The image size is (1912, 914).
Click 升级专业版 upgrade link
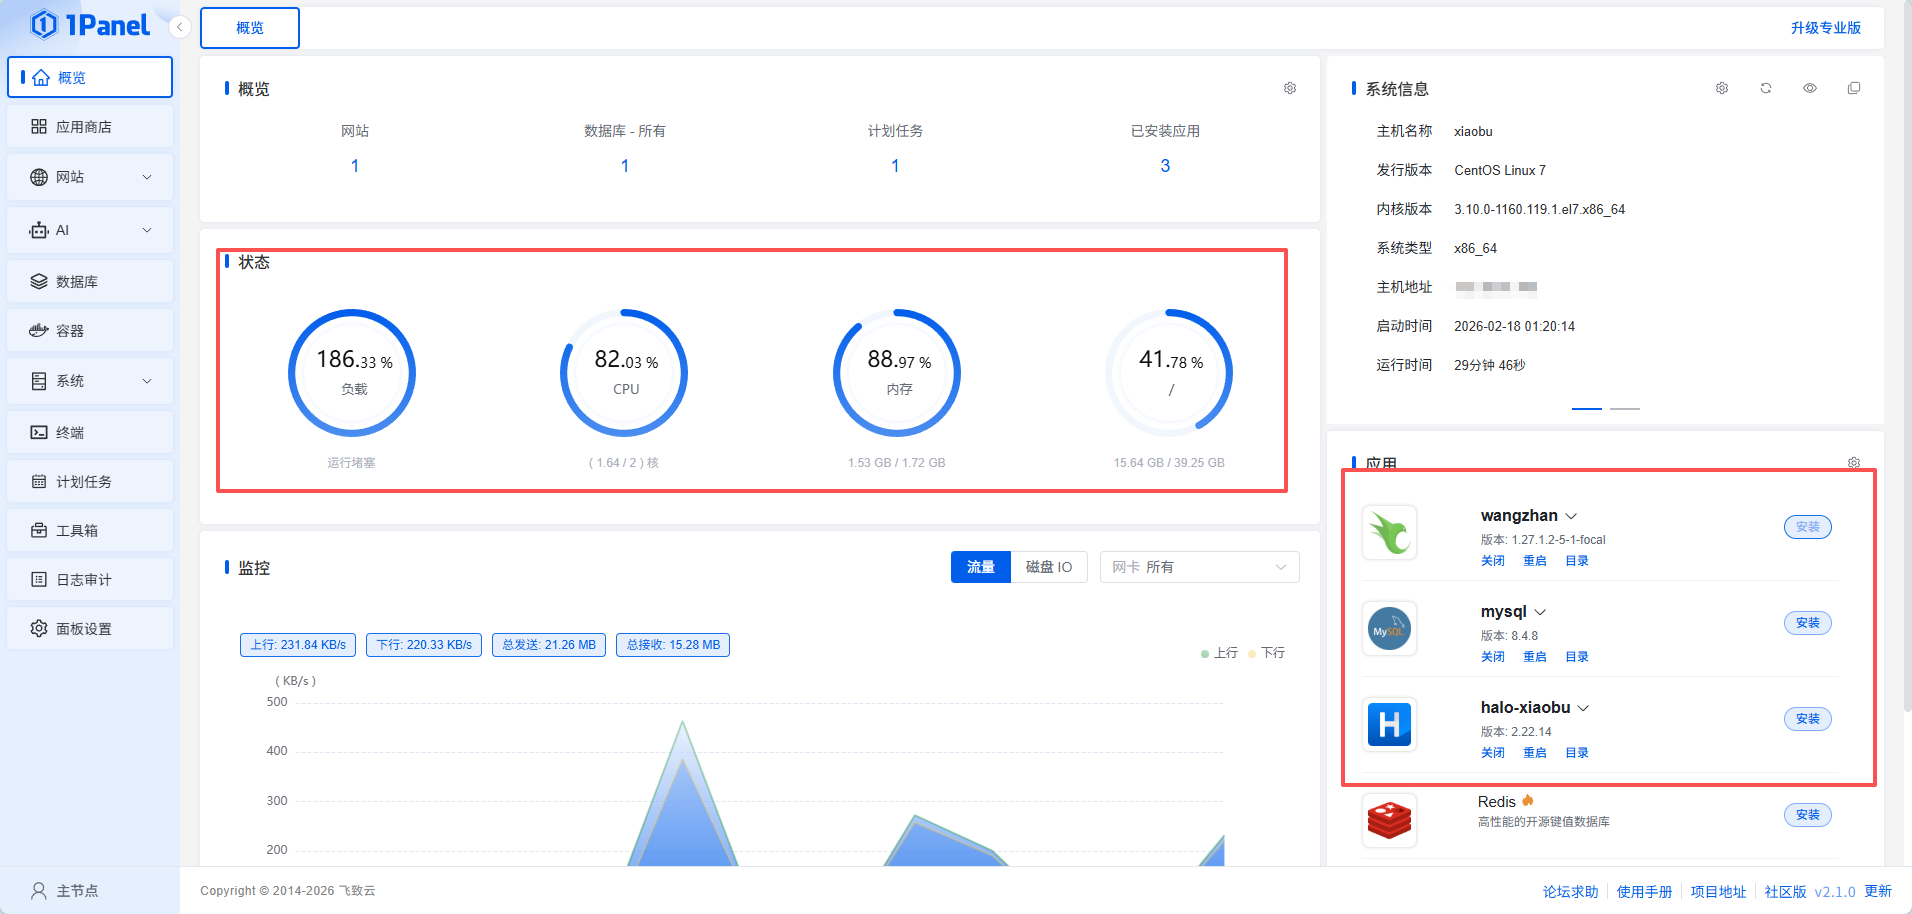(x=1825, y=28)
